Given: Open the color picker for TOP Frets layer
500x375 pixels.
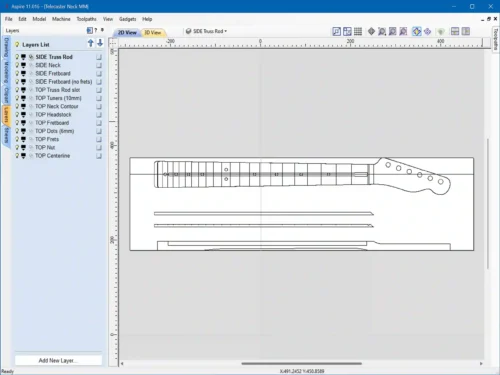Looking at the screenshot, I should 23,139.
